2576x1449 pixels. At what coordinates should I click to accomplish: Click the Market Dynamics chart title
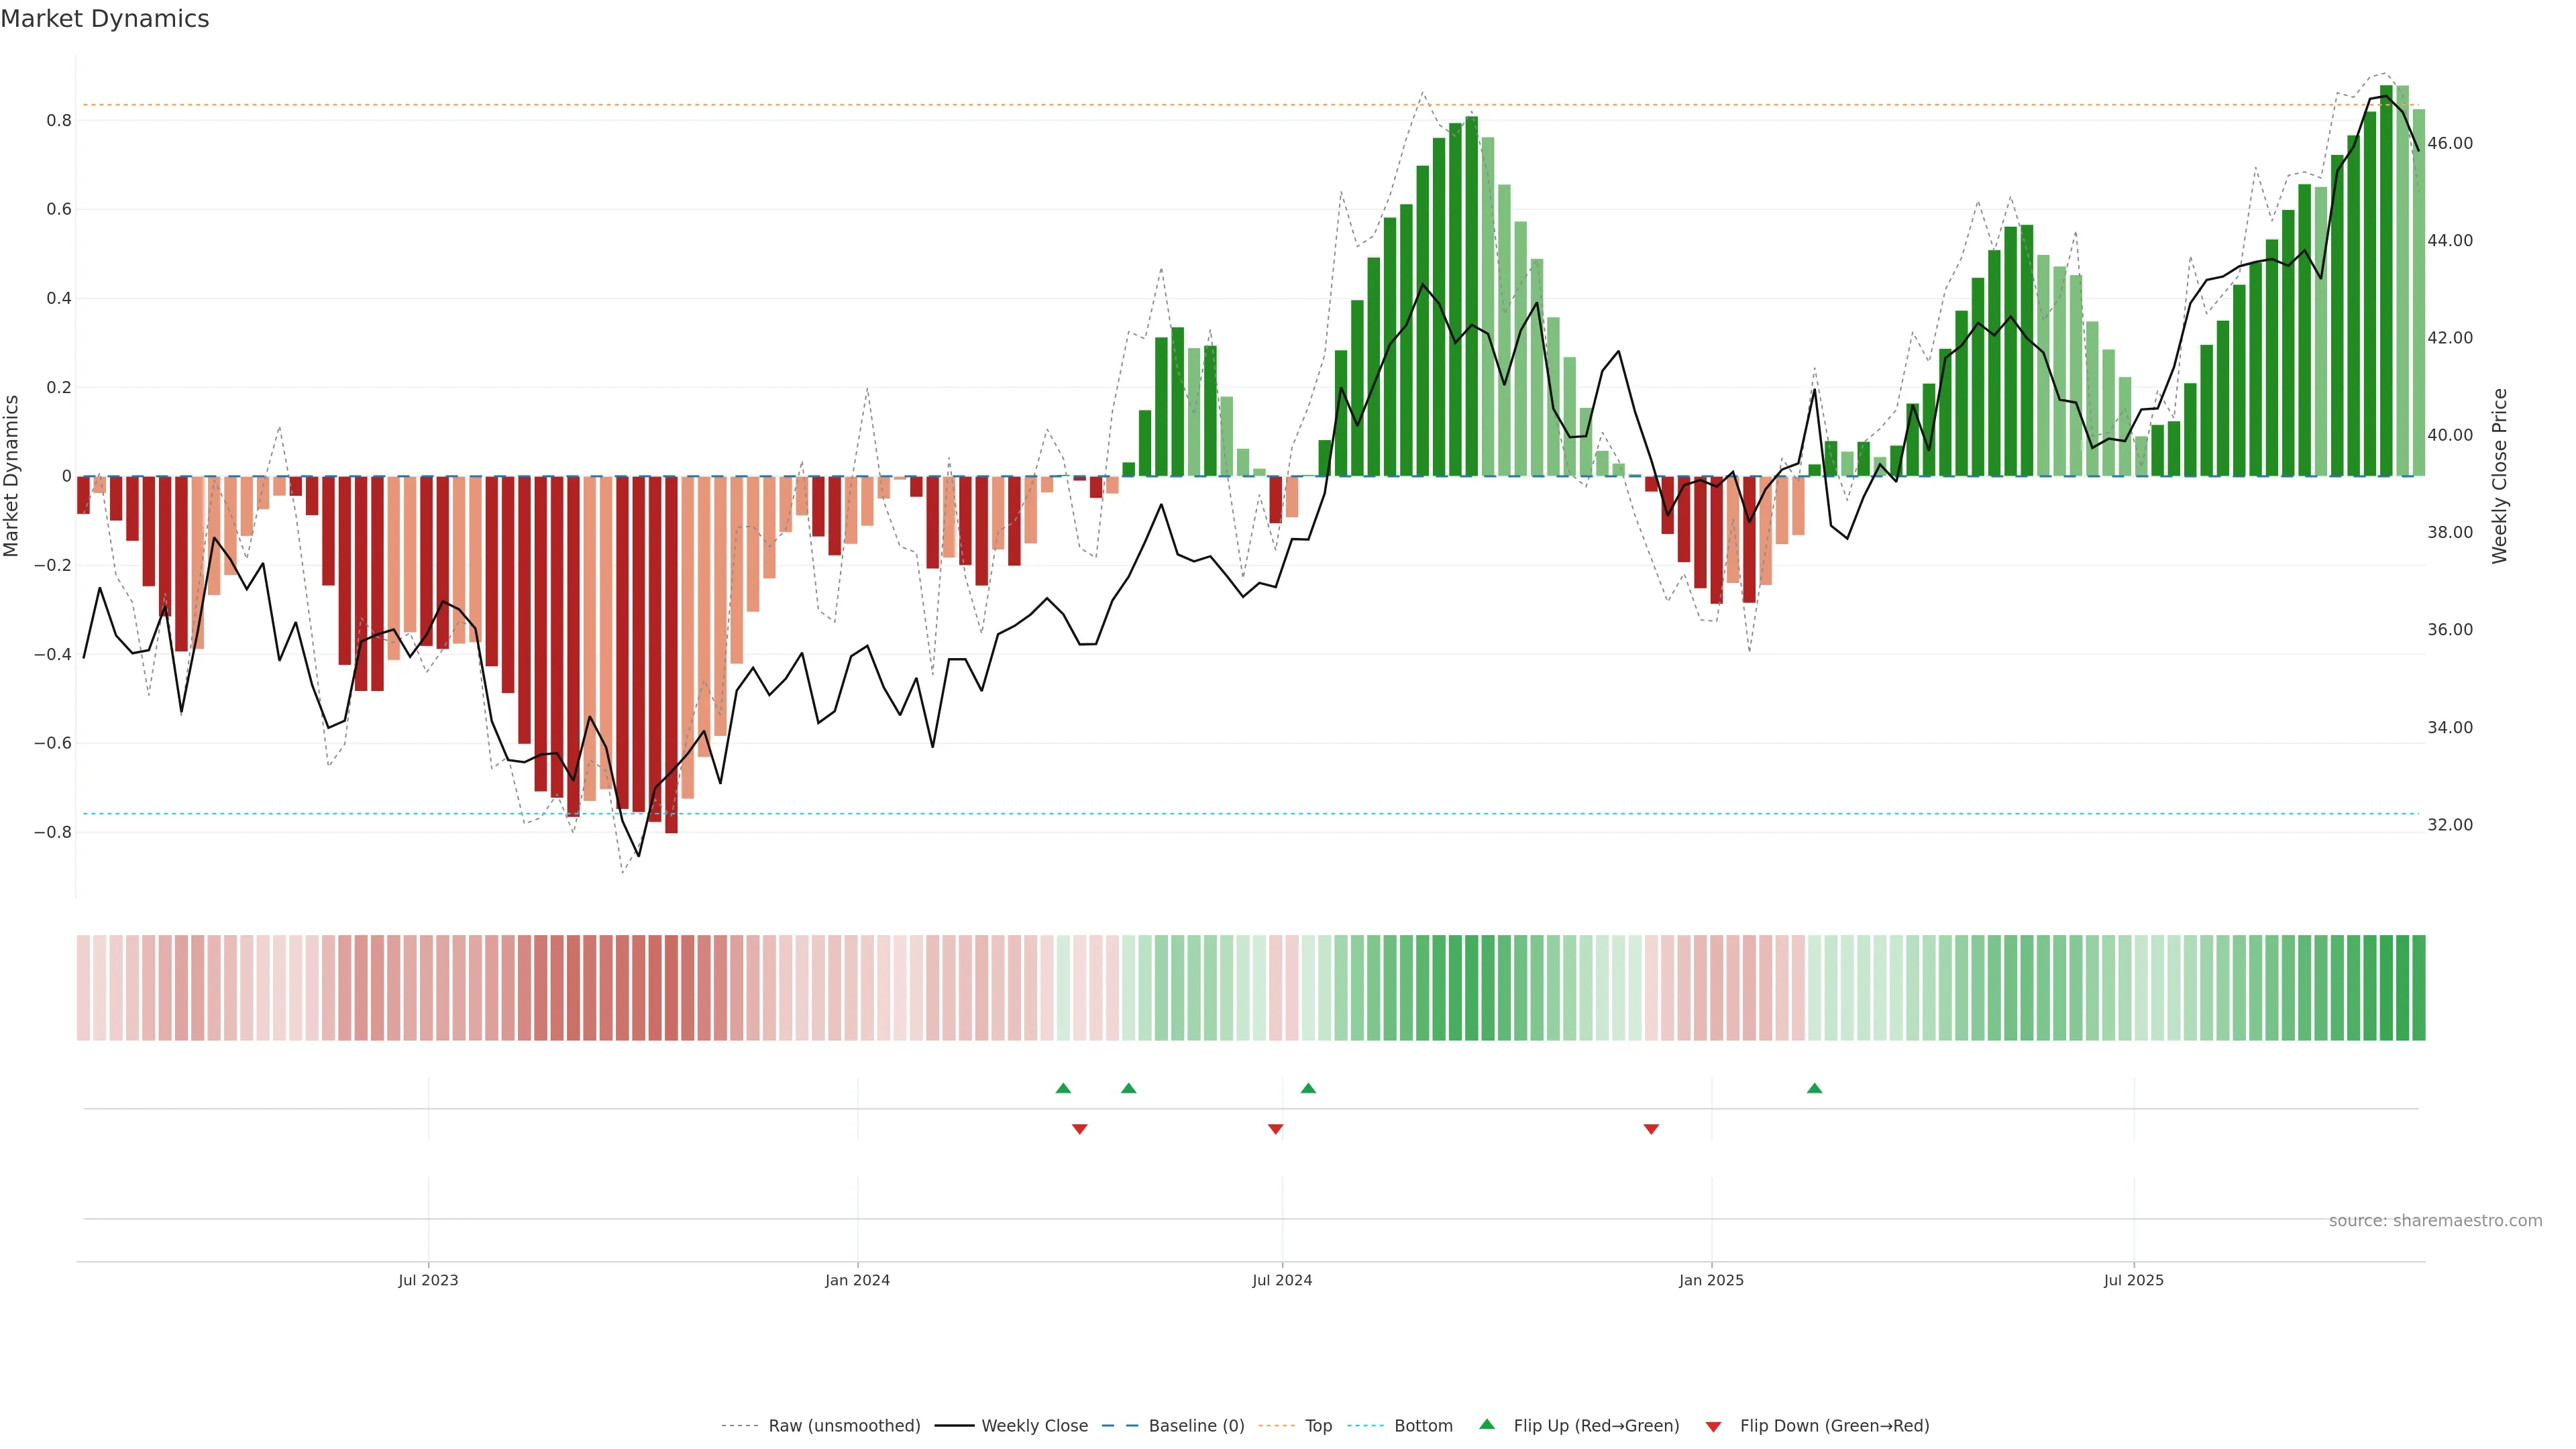click(105, 19)
